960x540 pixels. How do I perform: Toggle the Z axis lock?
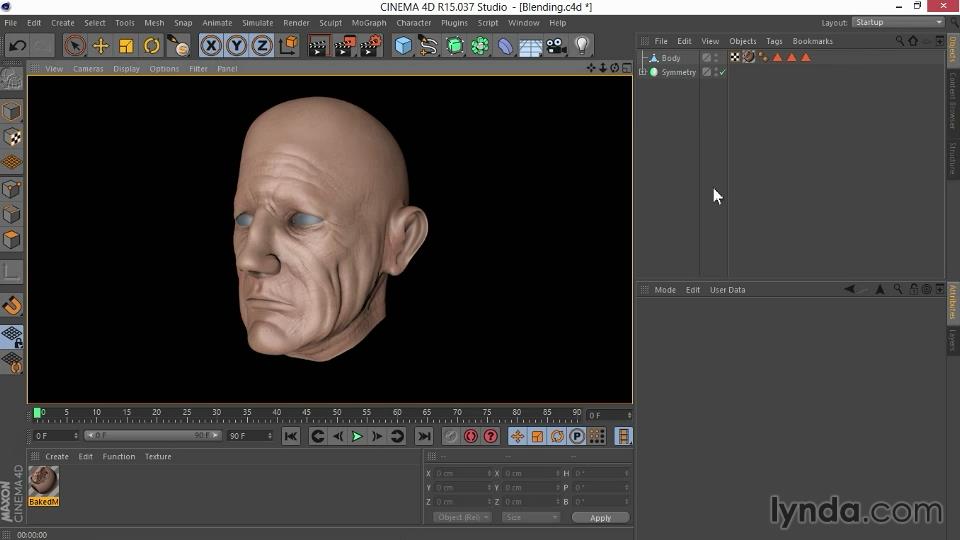(262, 46)
